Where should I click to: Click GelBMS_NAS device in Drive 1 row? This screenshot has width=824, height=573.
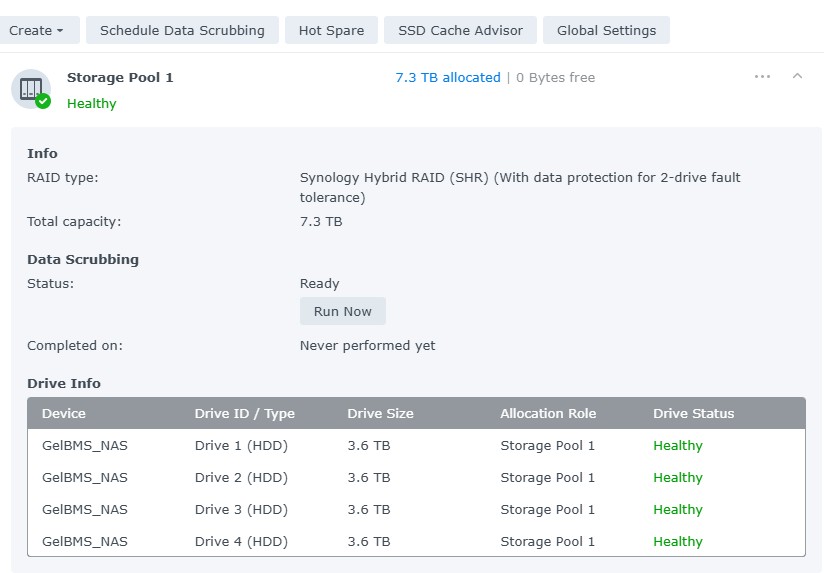pyautogui.click(x=85, y=446)
